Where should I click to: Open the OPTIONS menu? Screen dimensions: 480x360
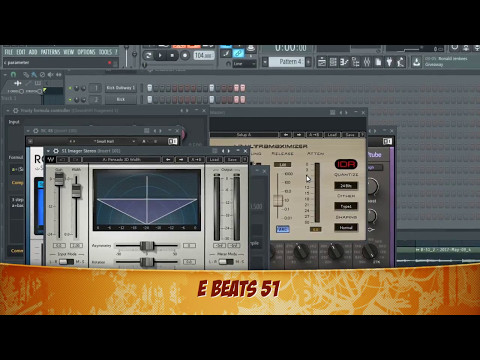pos(86,52)
